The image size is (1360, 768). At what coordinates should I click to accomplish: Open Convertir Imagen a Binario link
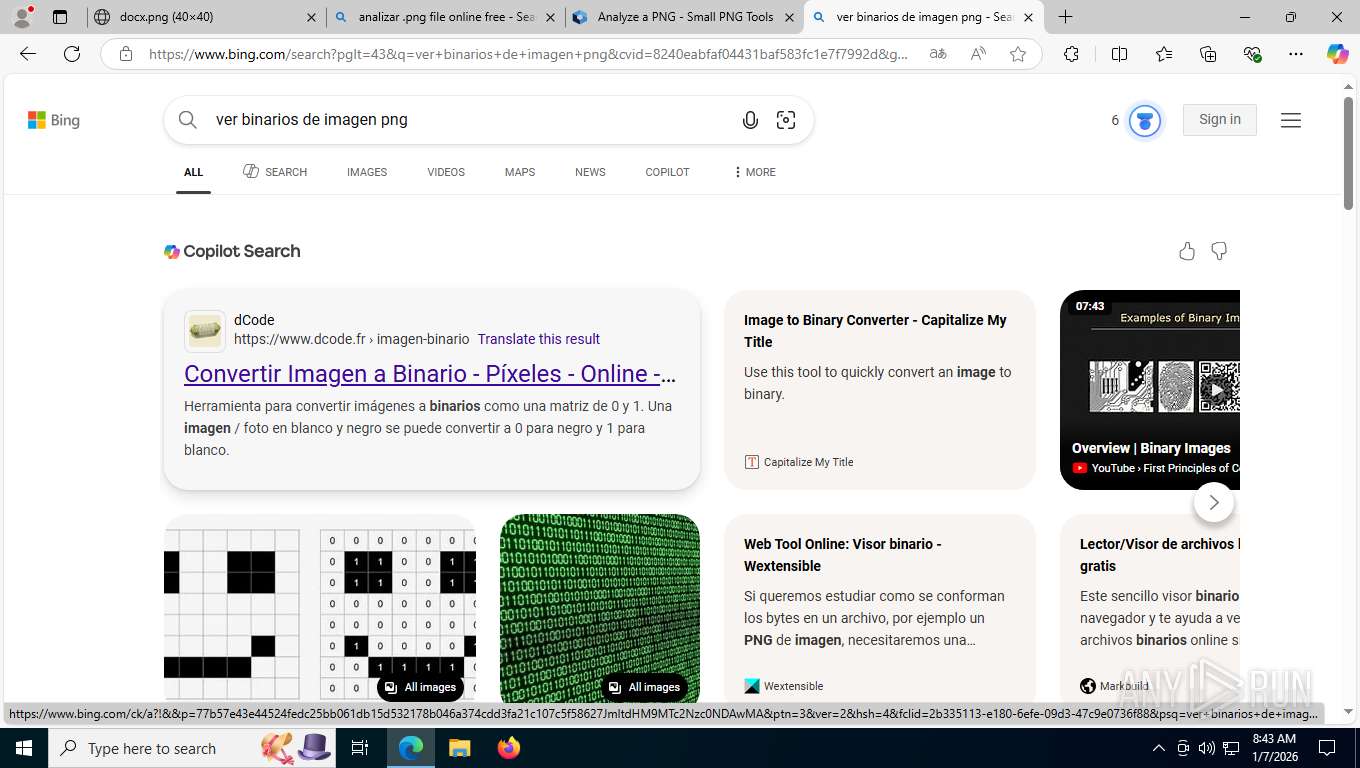coord(430,374)
